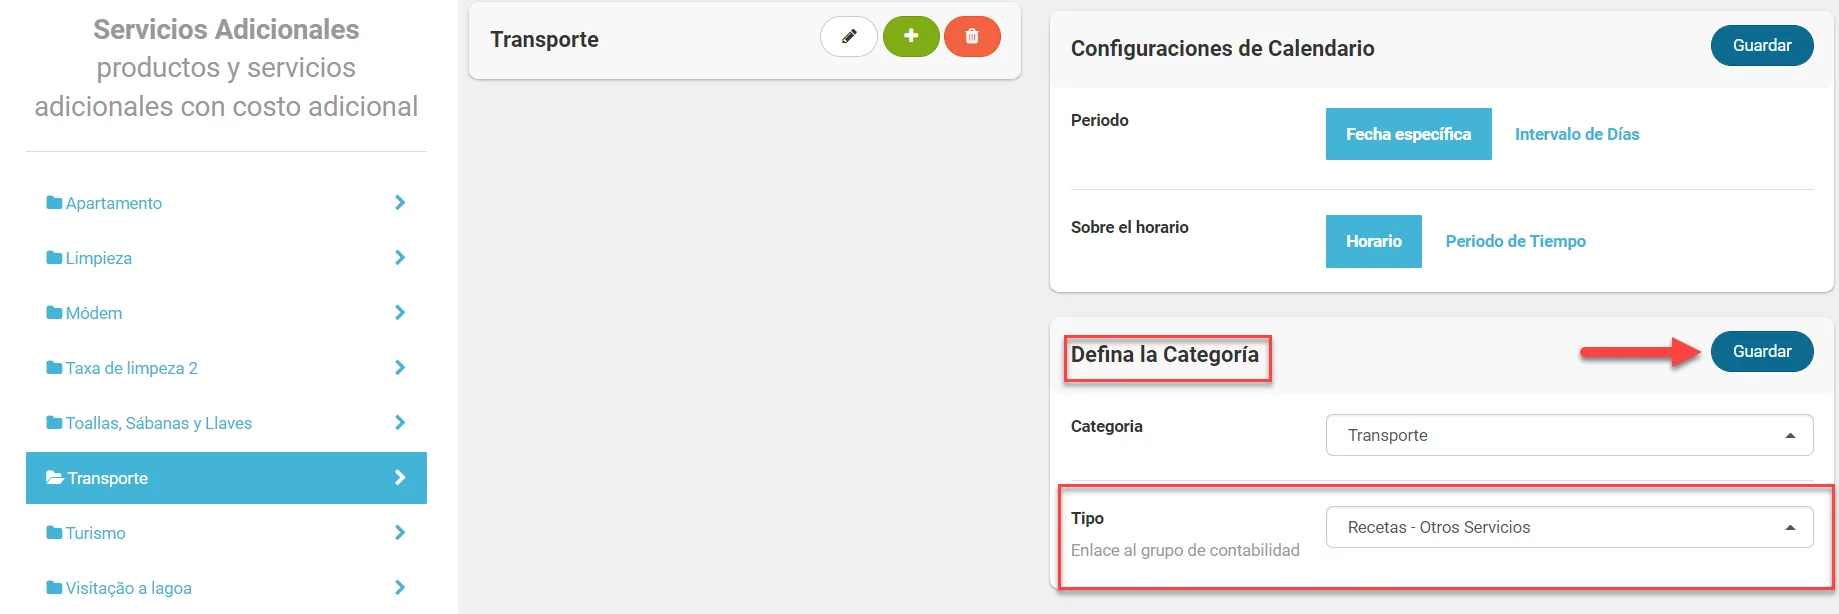
Task: Save the Configuraciones de Calendario settings
Action: point(1761,46)
